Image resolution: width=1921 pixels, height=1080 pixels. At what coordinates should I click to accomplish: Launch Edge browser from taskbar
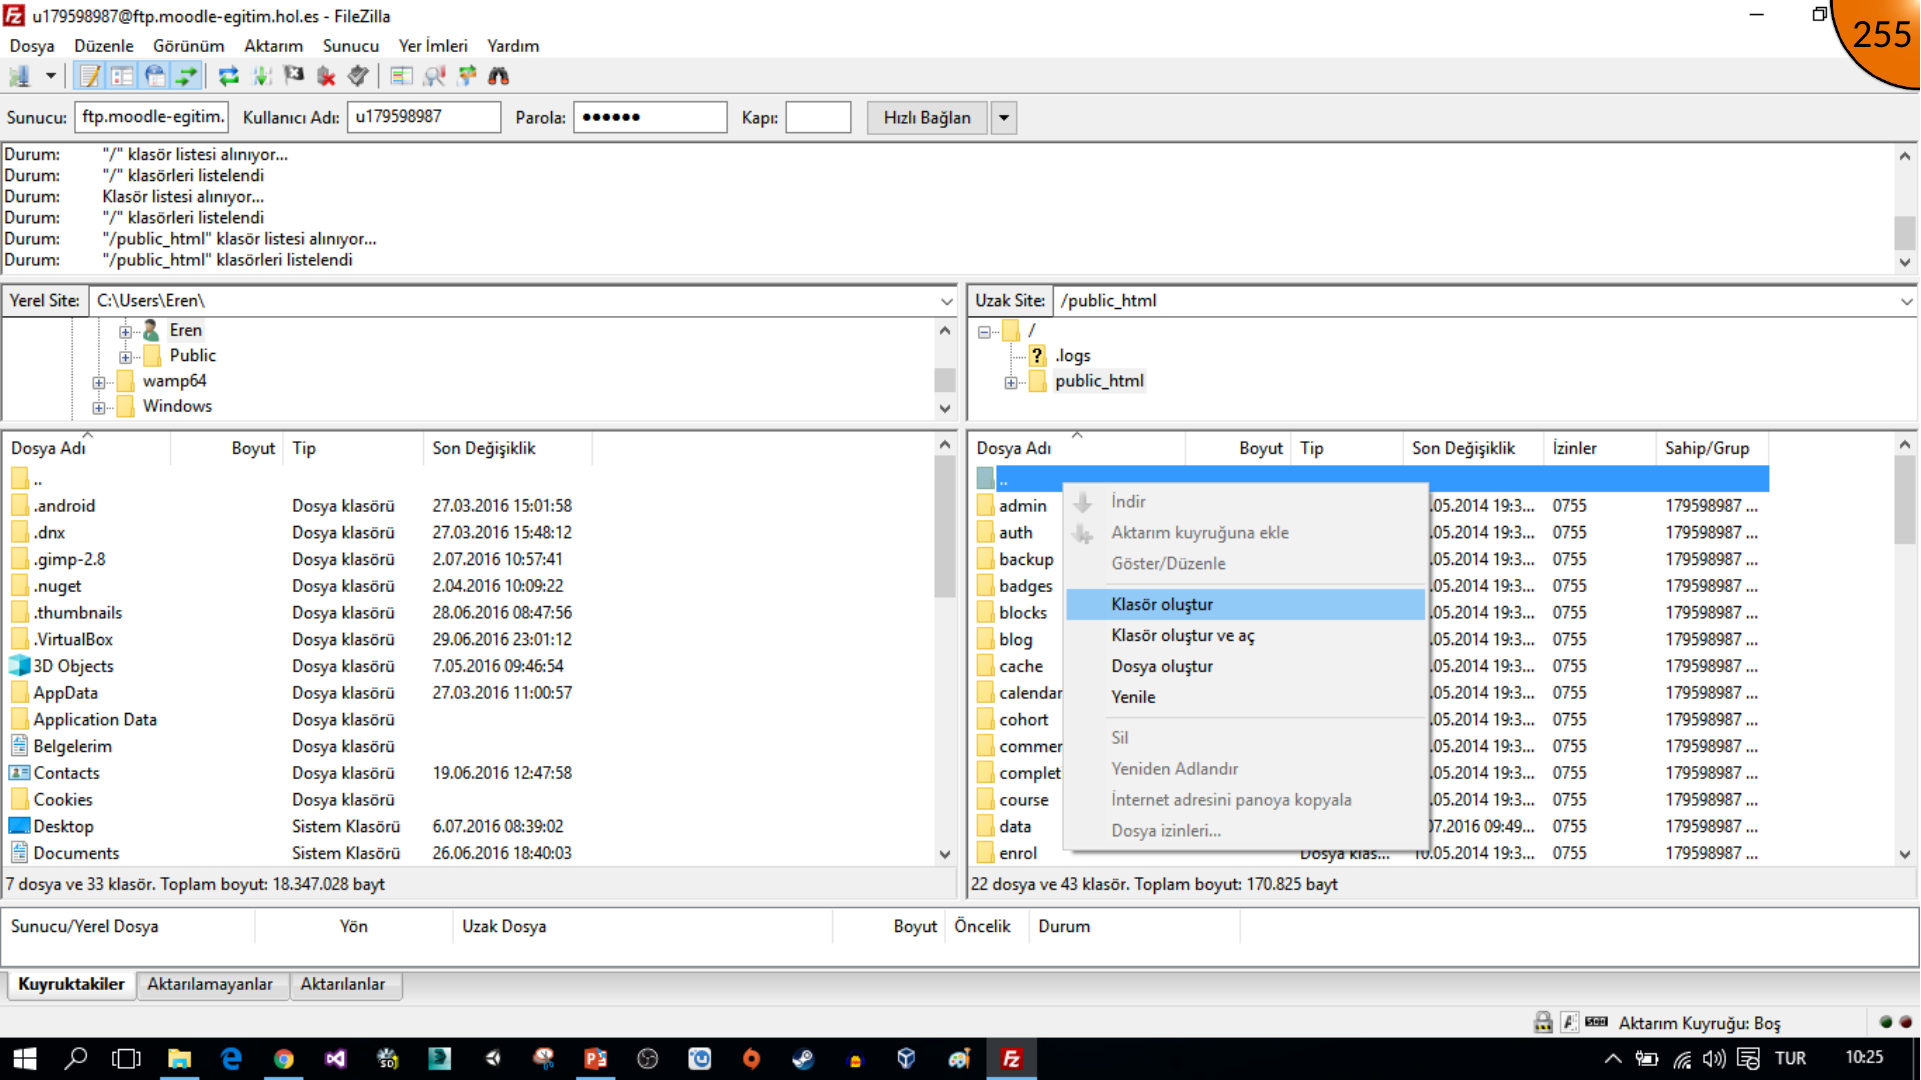[x=231, y=1058]
